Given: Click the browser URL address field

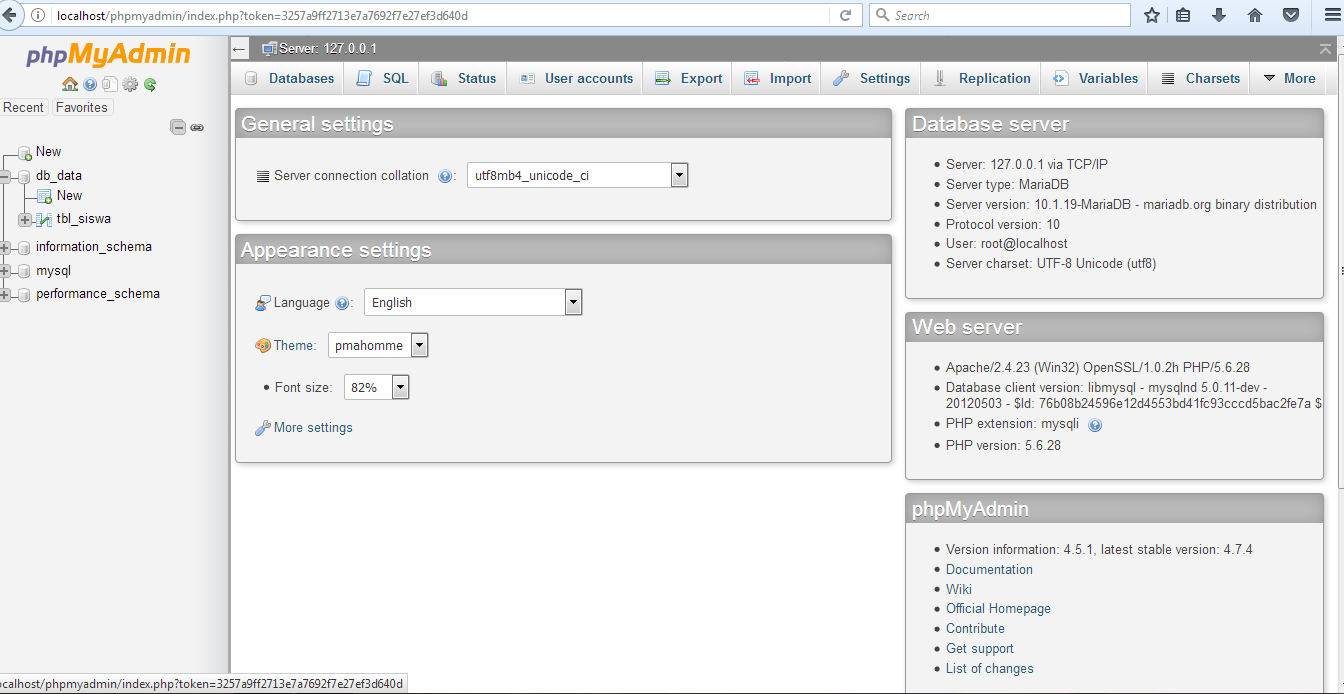Looking at the screenshot, I should [440, 15].
